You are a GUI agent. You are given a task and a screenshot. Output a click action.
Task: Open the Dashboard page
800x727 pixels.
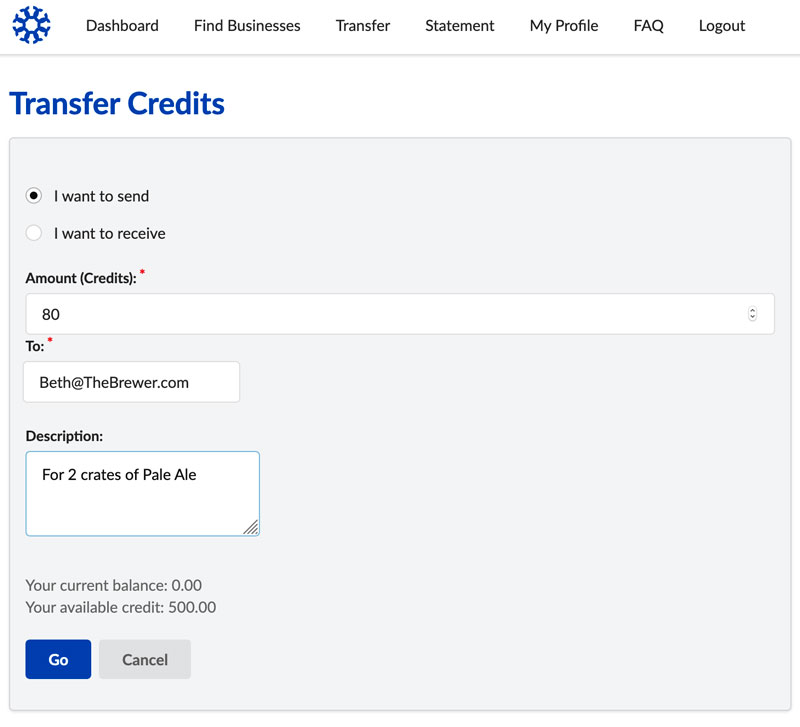click(122, 26)
